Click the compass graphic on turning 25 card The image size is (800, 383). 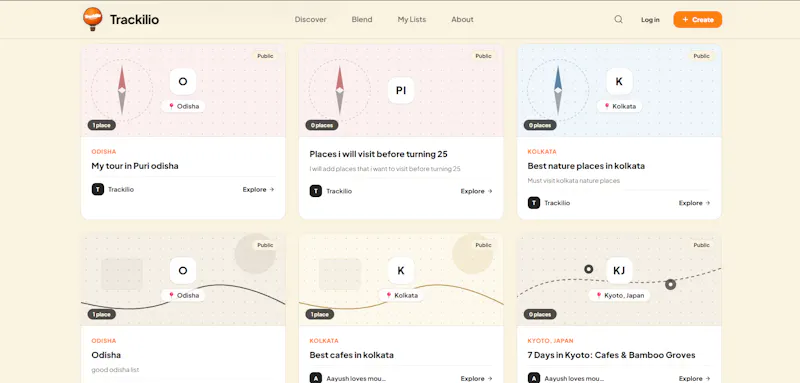click(340, 90)
